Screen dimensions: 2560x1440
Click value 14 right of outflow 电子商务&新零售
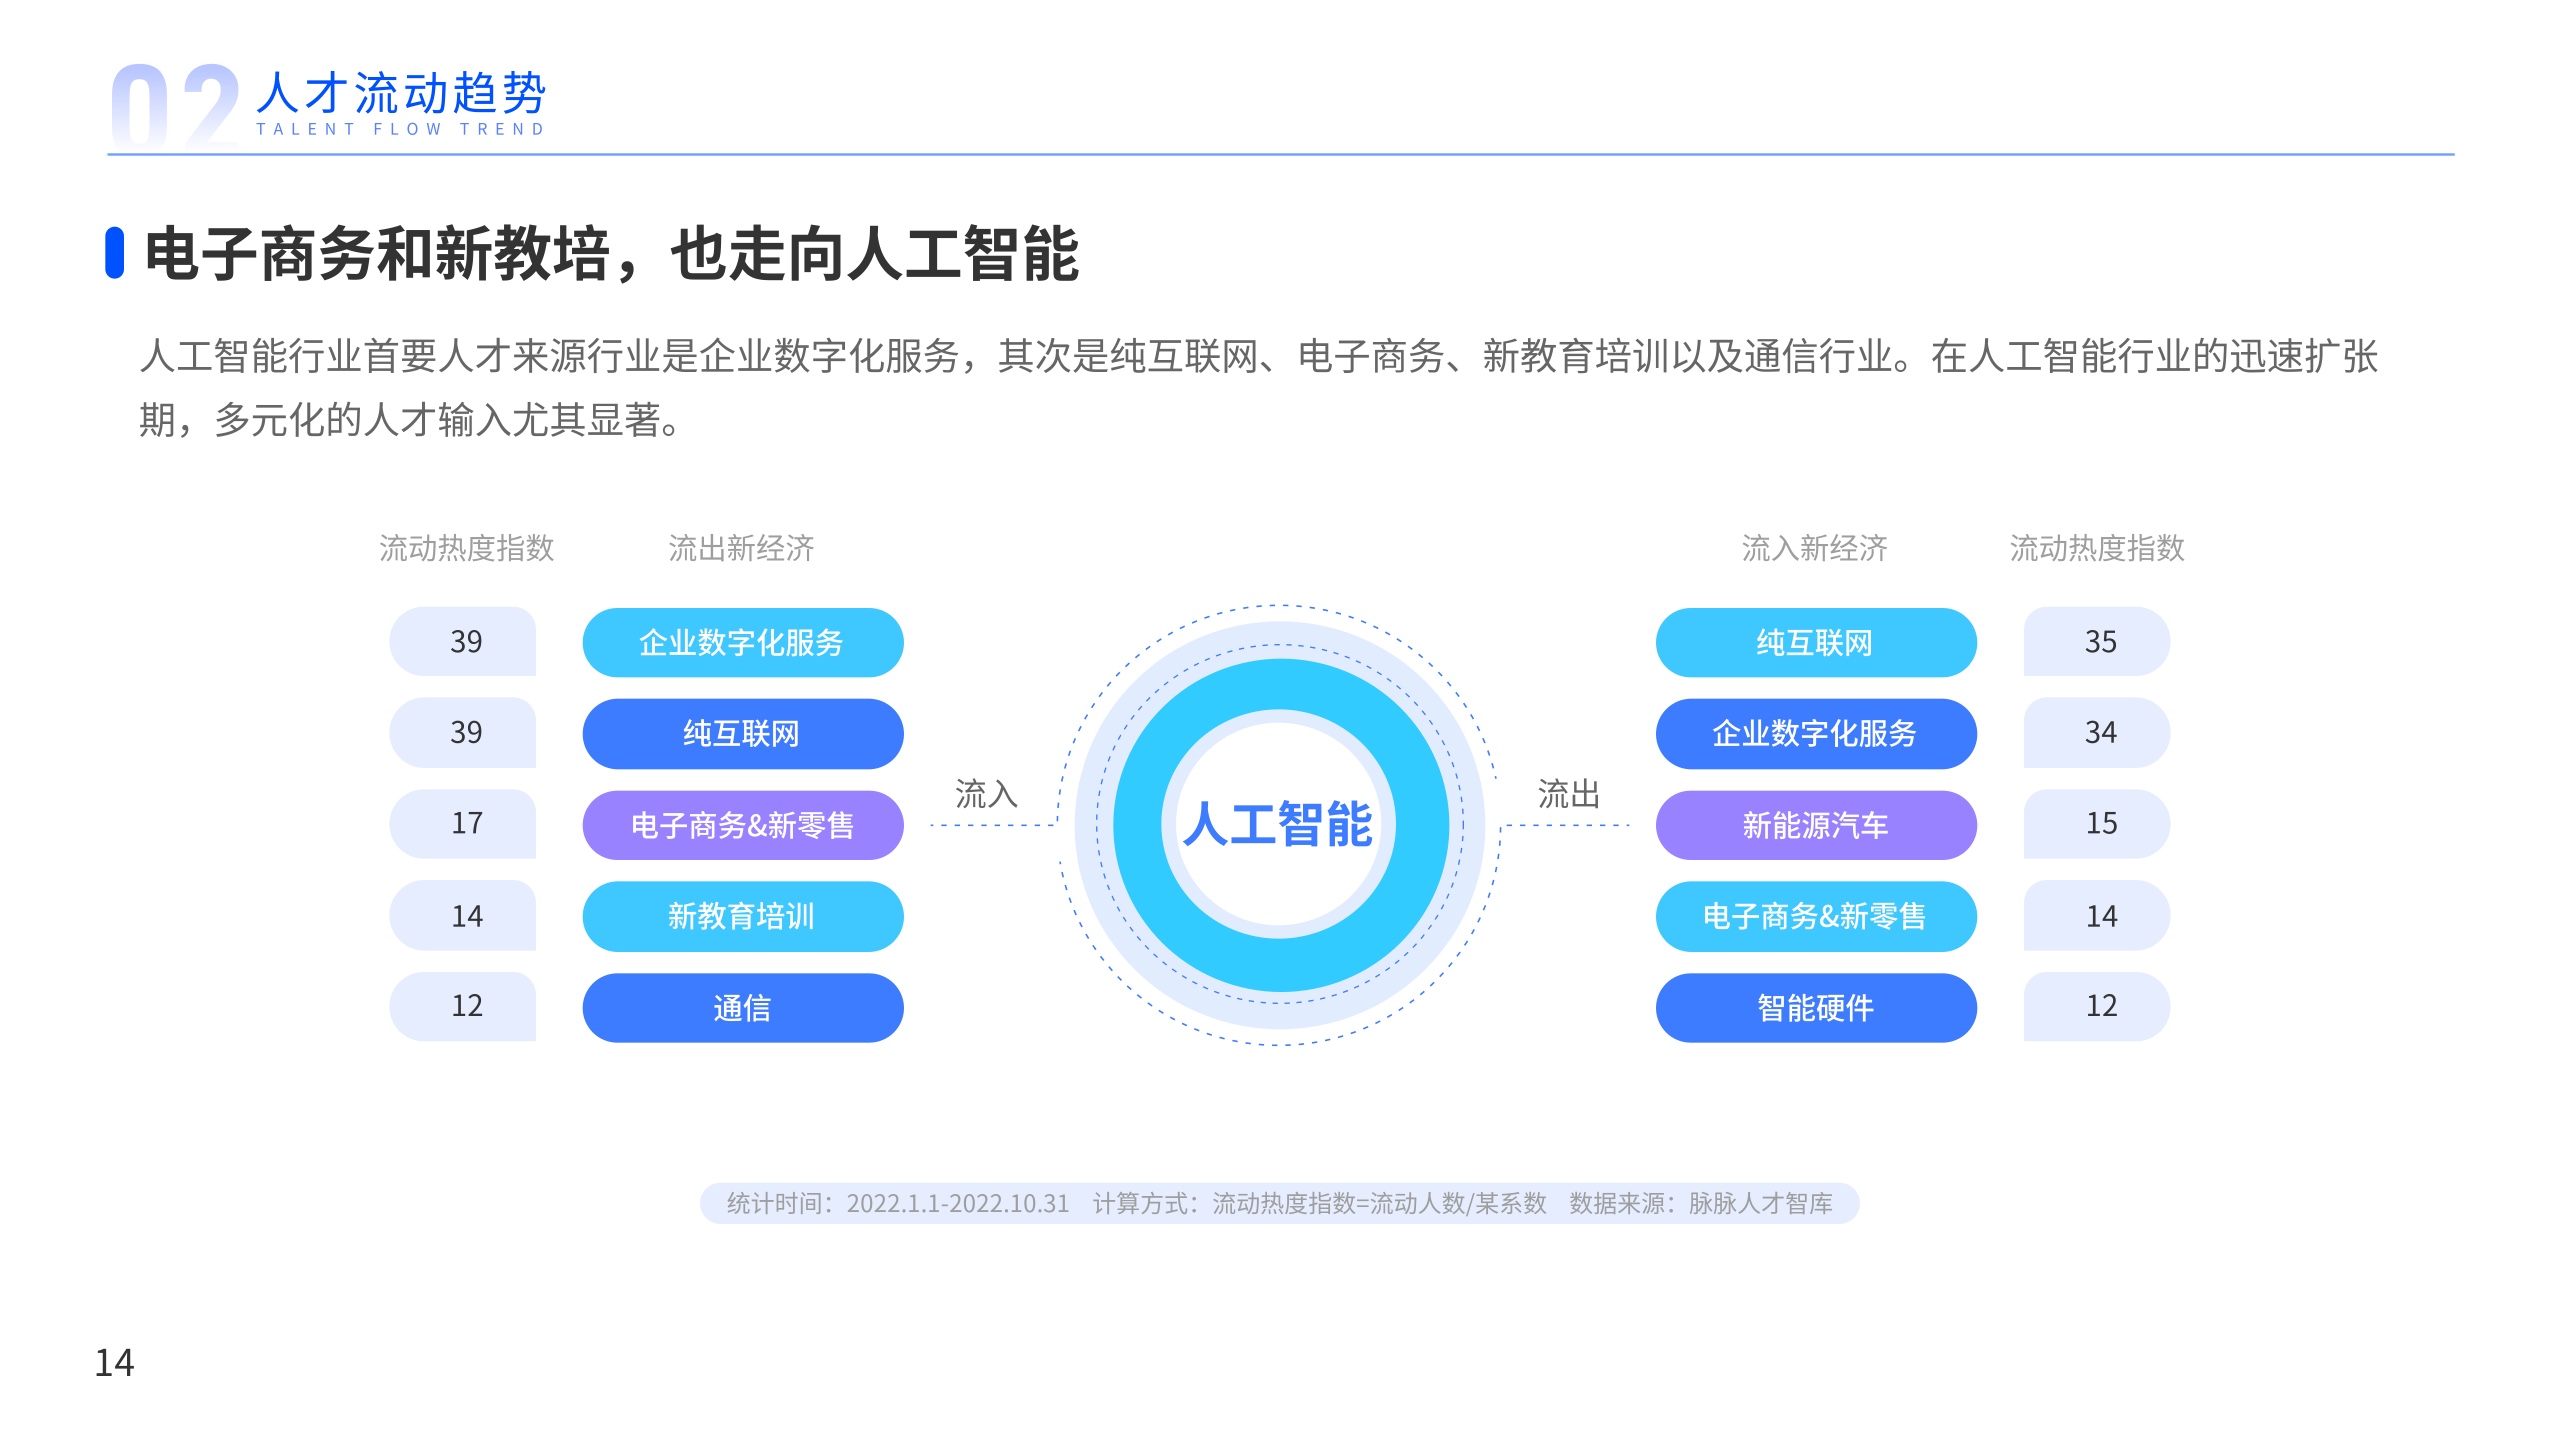pyautogui.click(x=2097, y=915)
